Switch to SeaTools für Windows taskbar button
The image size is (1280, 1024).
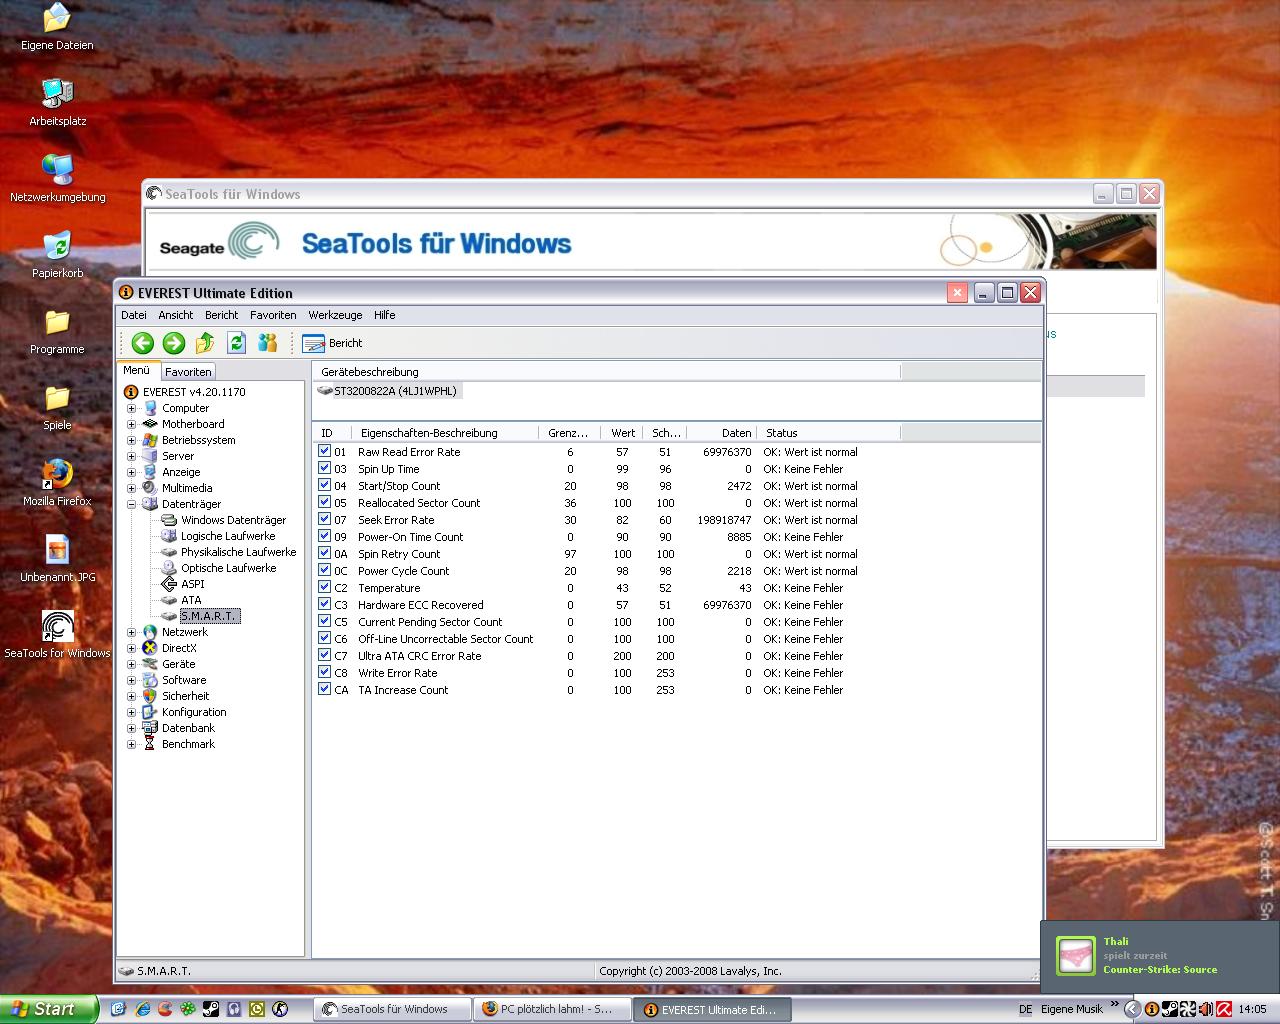[392, 1010]
